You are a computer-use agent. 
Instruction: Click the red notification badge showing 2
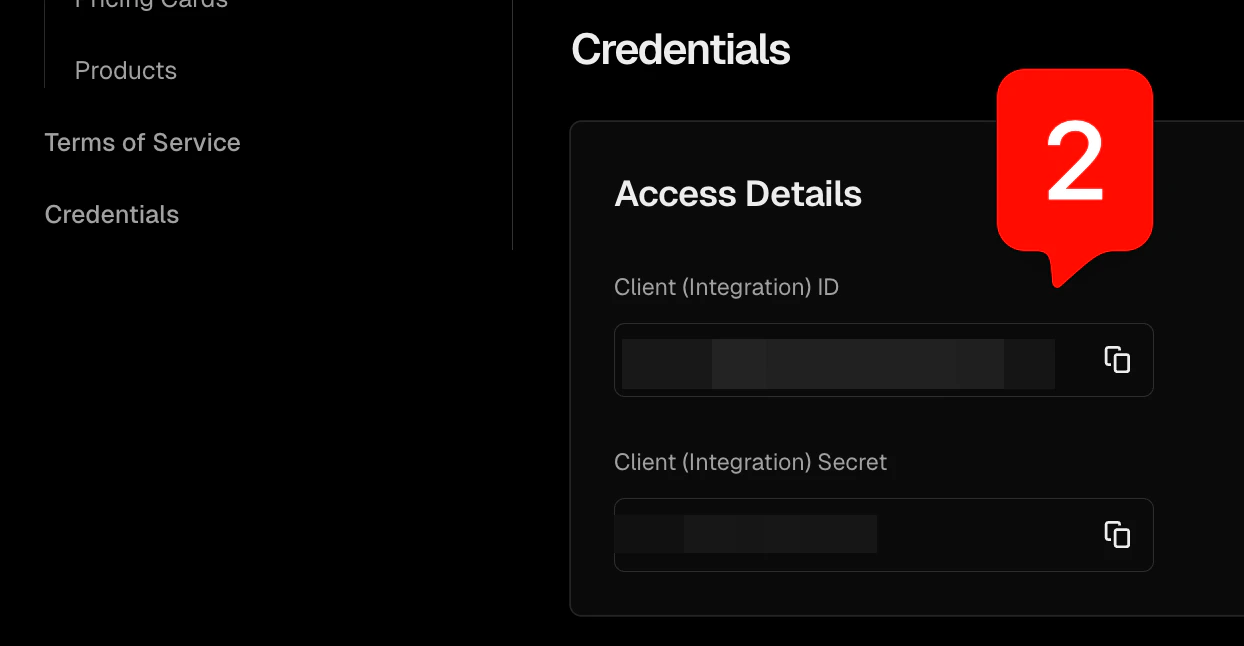tap(1075, 160)
